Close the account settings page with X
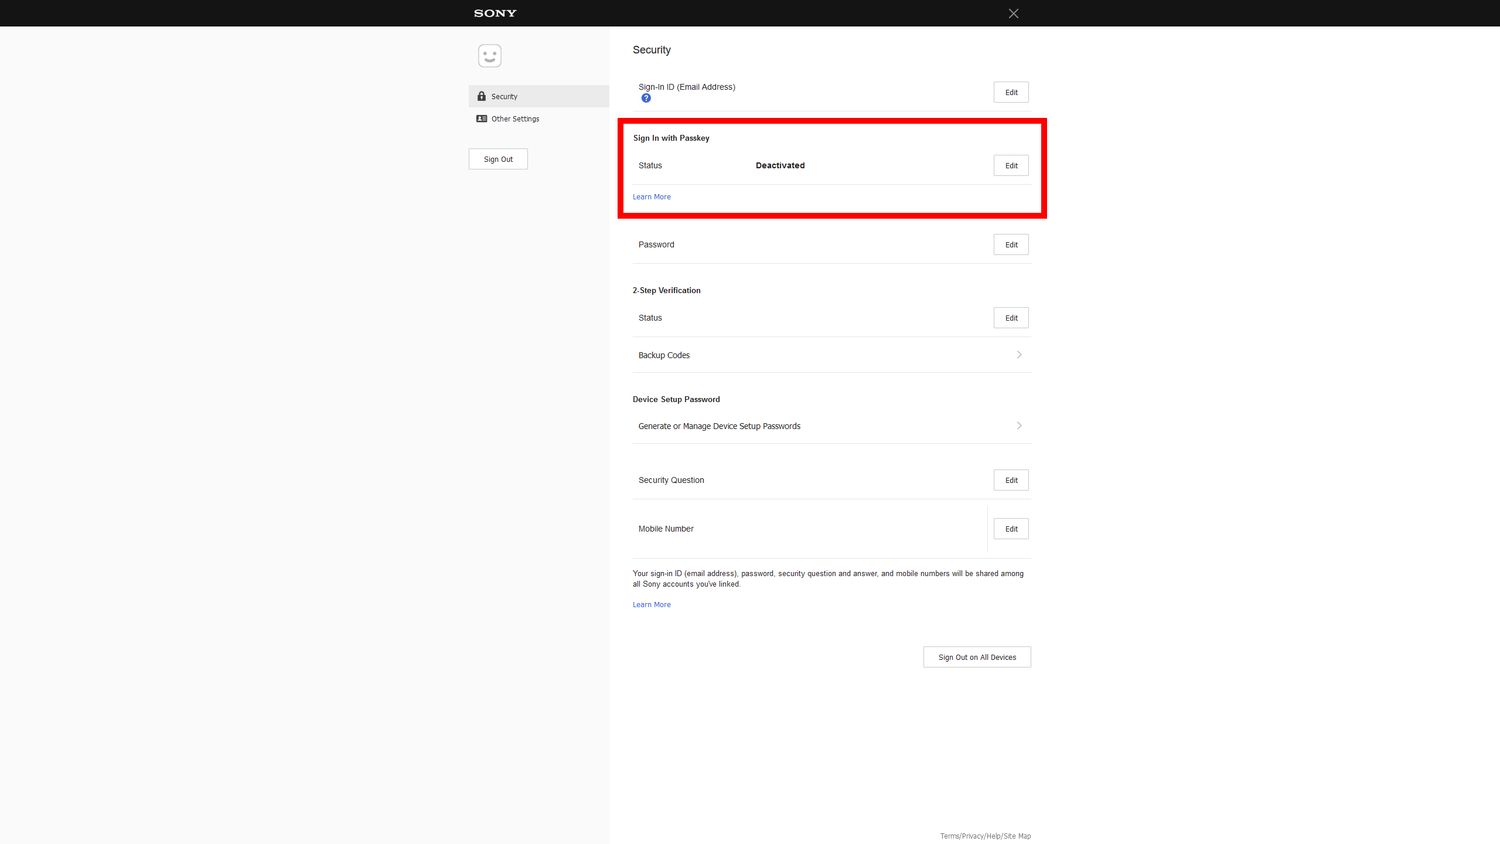The image size is (1500, 844). pos(1013,13)
